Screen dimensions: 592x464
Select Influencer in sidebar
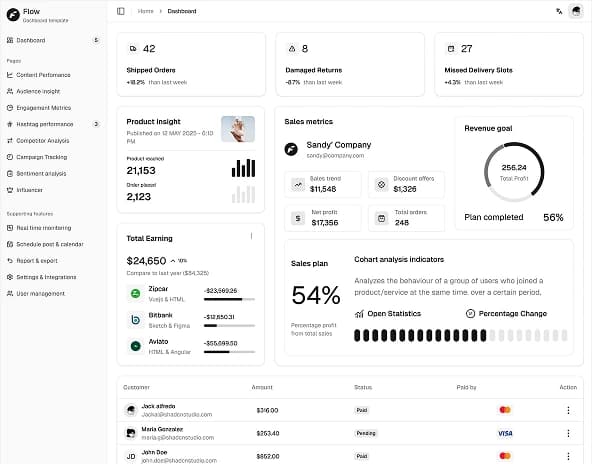point(53,190)
